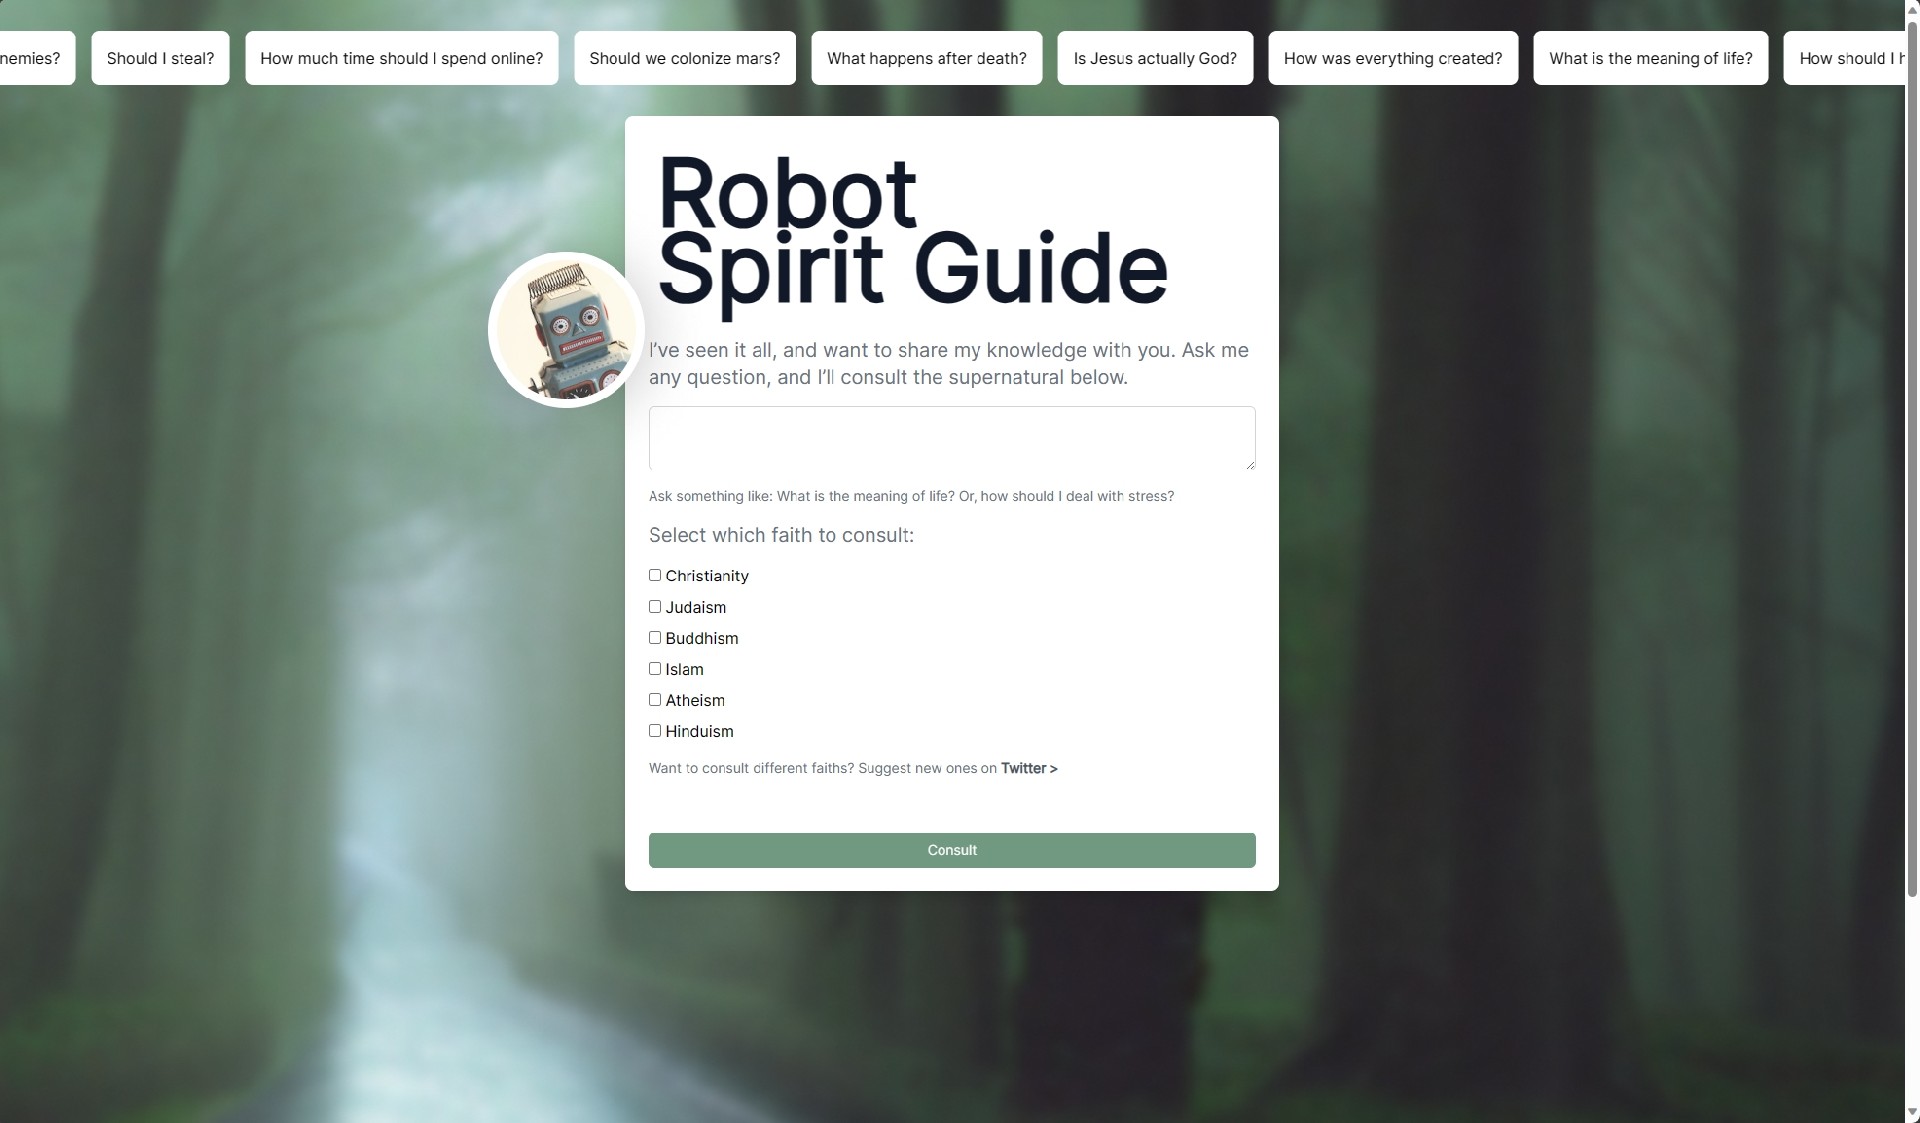The image size is (1920, 1123).
Task: Enable the Judaism faith option
Action: (655, 607)
